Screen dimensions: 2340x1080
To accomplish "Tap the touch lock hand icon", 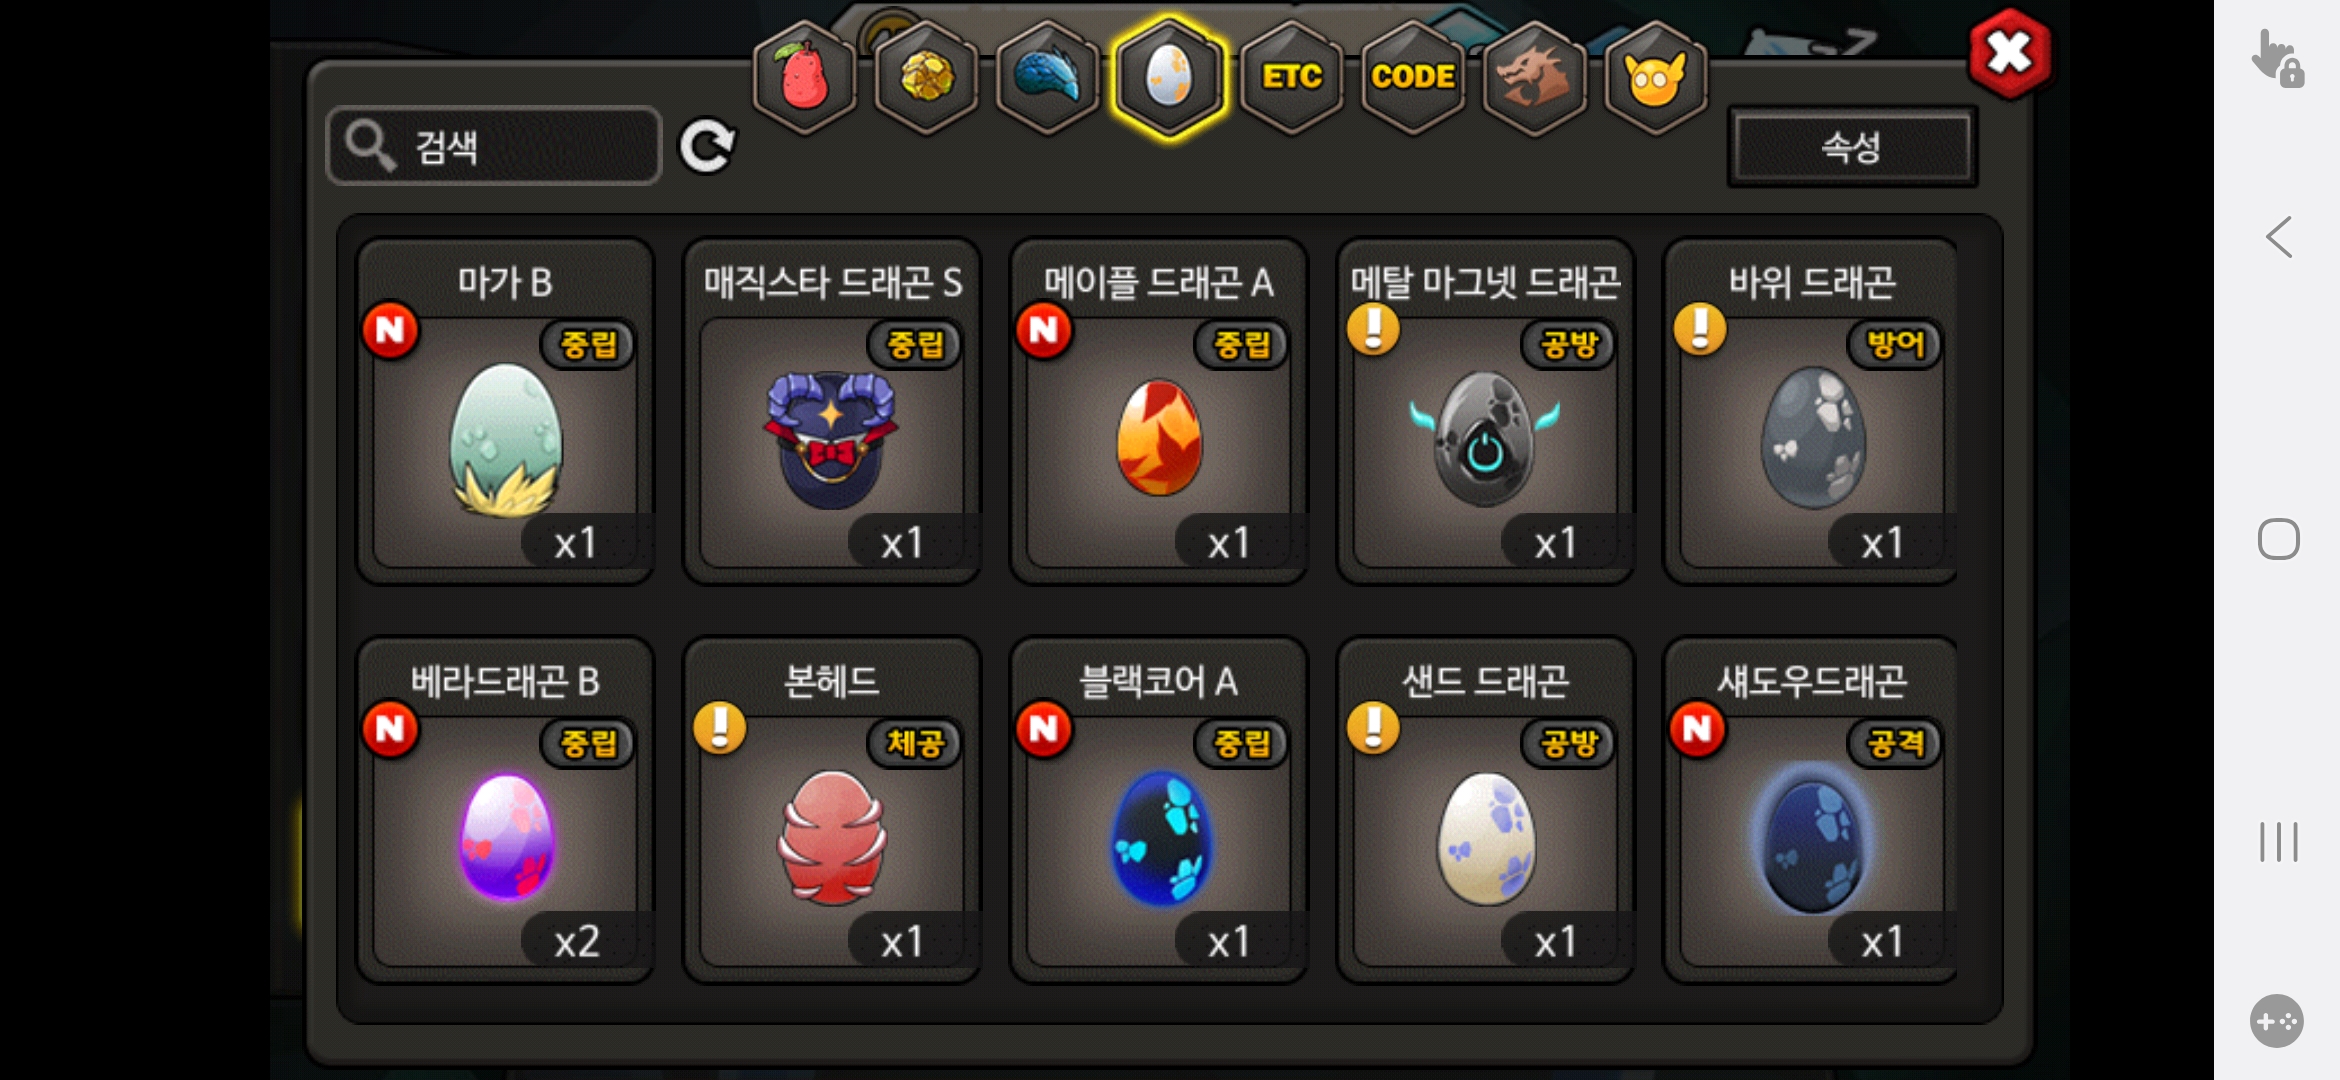I will 2278,58.
